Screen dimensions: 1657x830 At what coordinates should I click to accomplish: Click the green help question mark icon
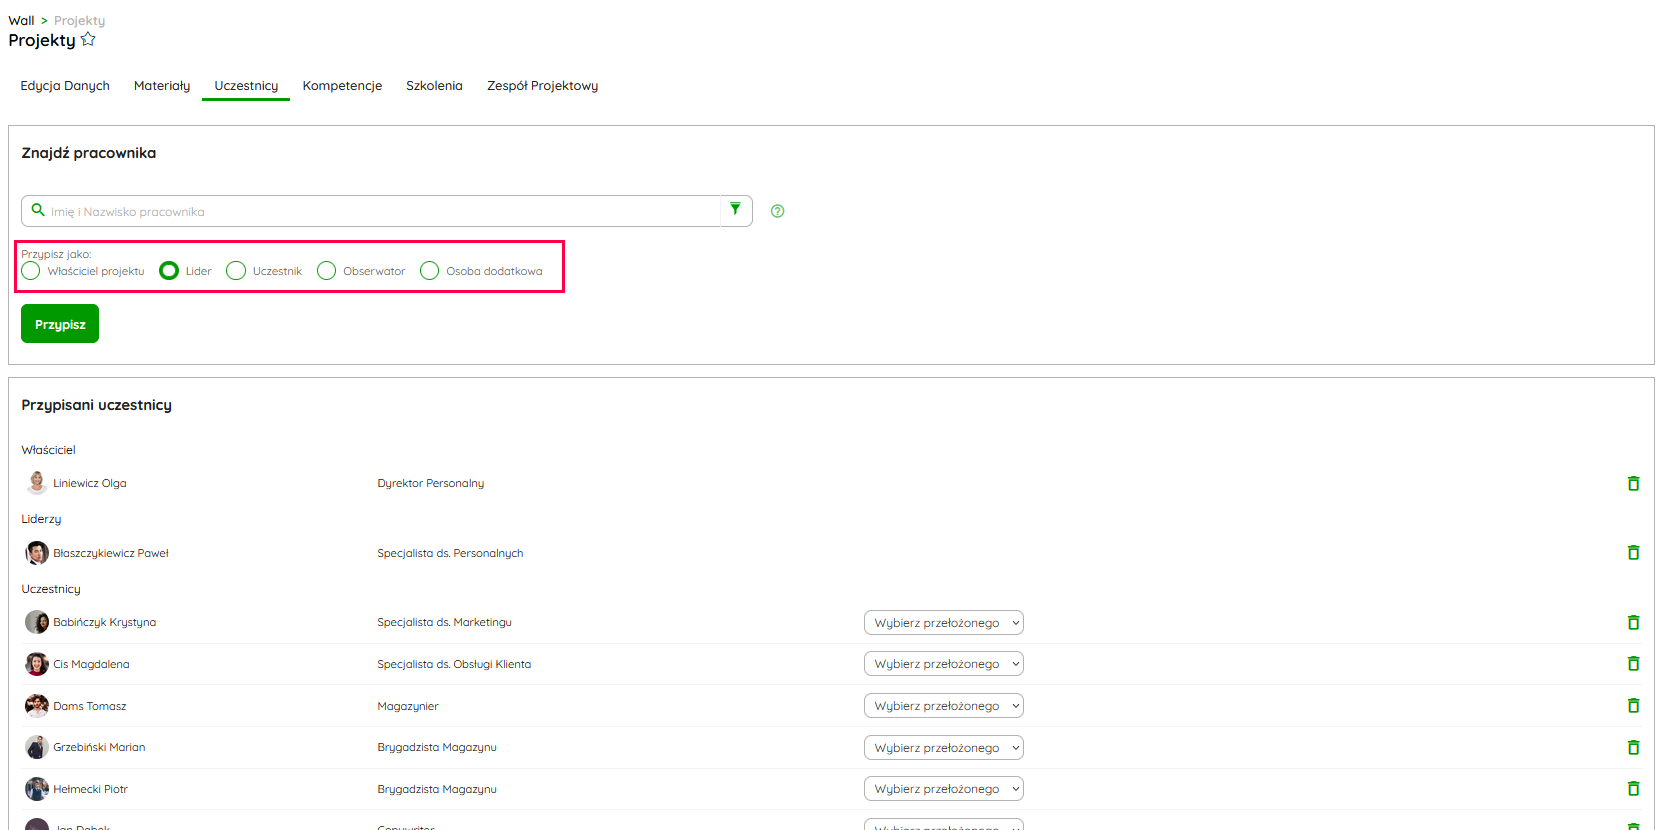tap(777, 211)
